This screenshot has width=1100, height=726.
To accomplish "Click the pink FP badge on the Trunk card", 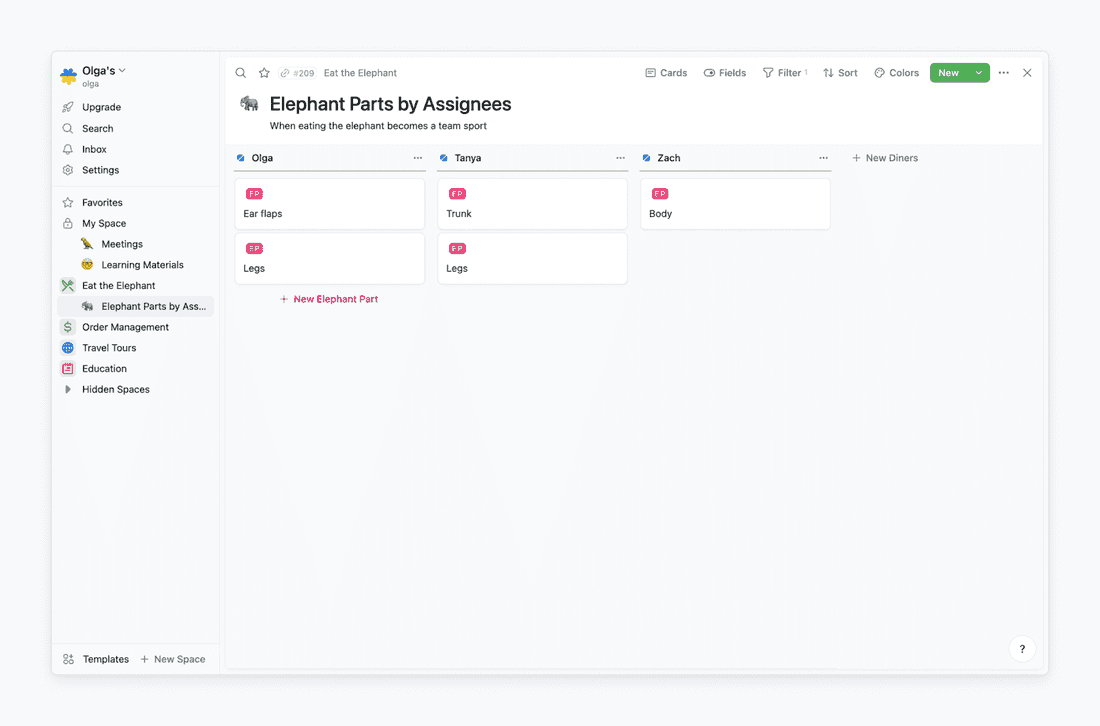I will (456, 193).
